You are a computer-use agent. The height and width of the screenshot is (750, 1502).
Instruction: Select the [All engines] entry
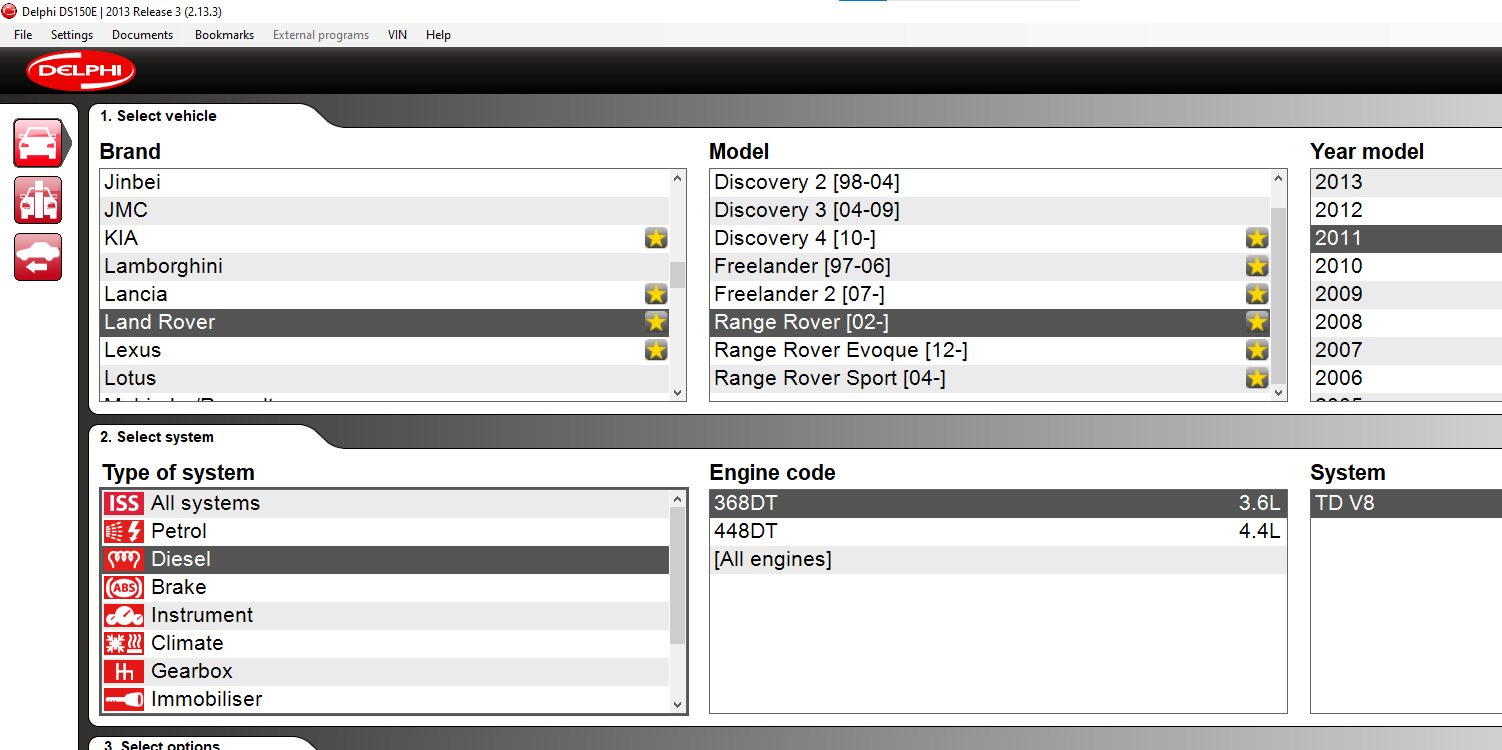998,559
